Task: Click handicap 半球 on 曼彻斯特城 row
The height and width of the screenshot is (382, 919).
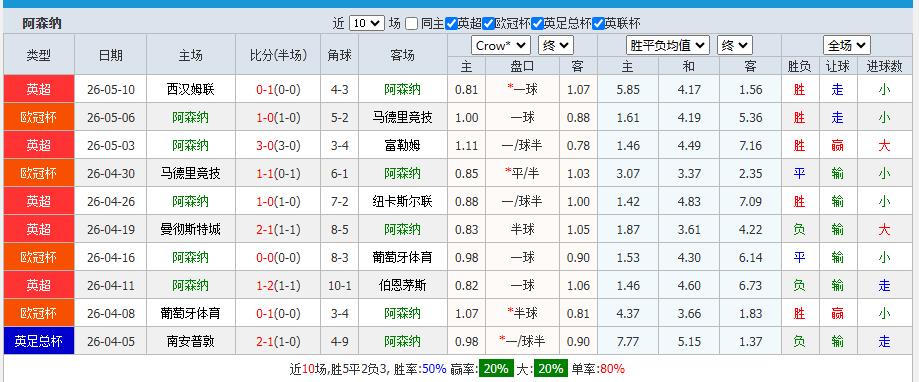Action: point(522,229)
